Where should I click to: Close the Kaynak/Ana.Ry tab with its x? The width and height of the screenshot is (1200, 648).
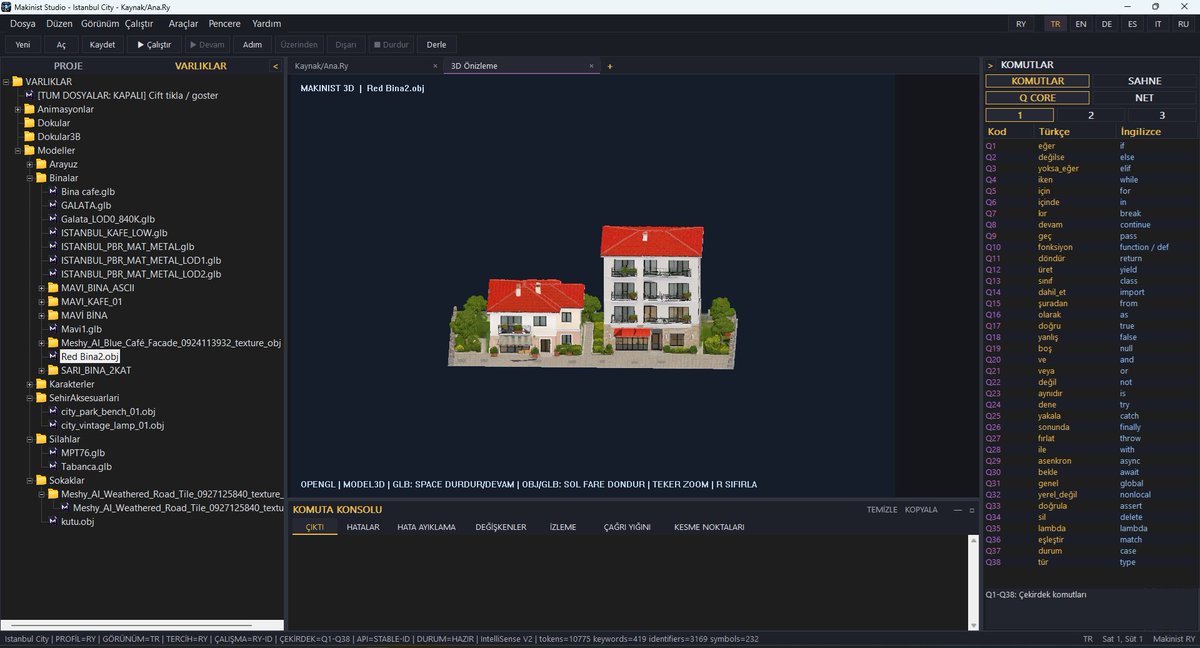pos(435,66)
